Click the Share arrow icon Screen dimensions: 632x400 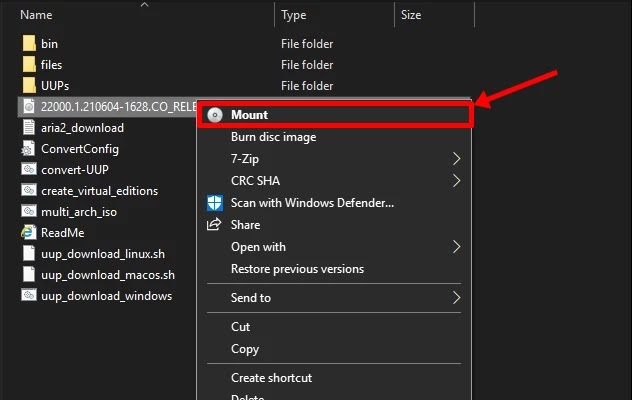tap(214, 224)
